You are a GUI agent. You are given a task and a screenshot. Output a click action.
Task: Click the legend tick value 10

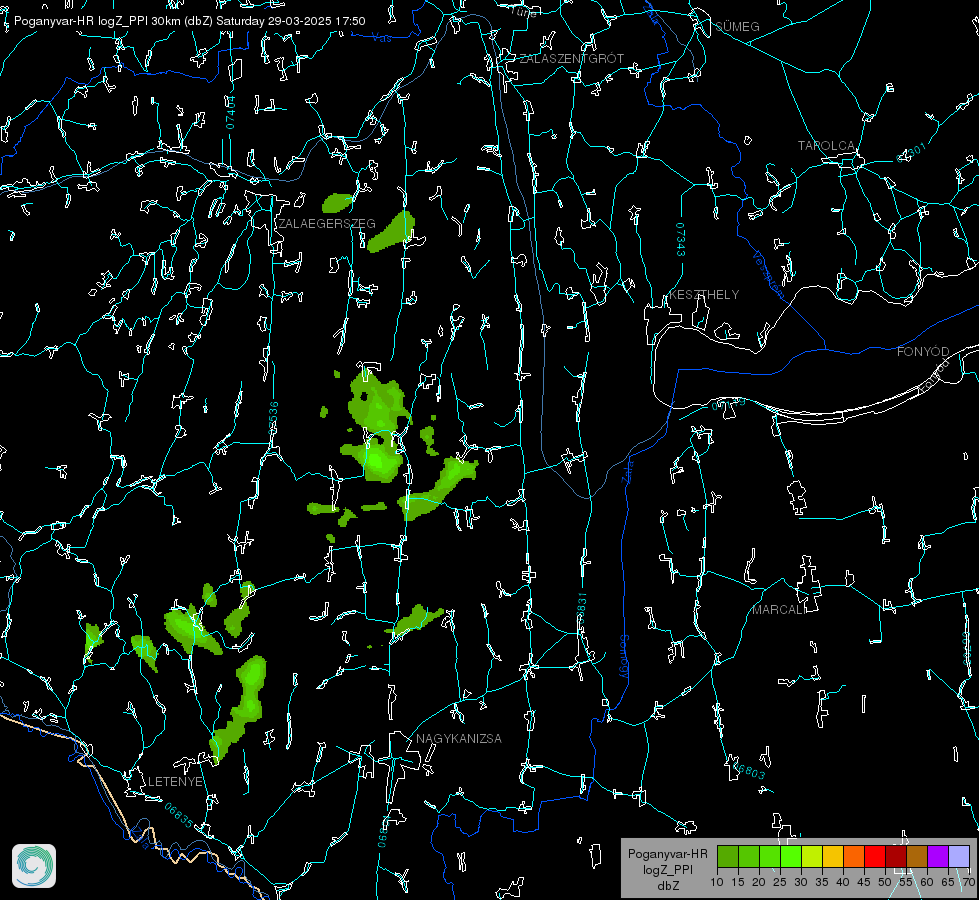(717, 882)
